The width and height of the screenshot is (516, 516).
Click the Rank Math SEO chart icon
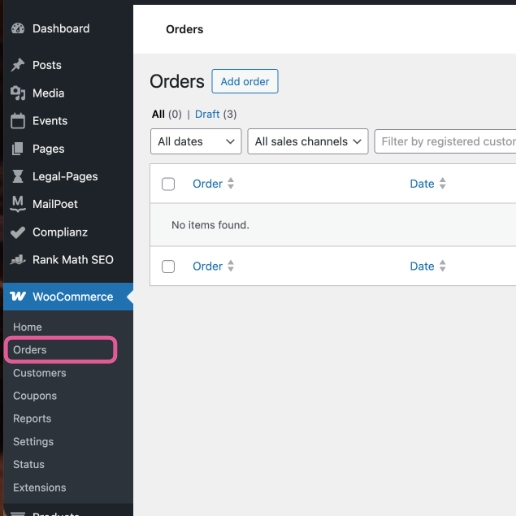tap(18, 260)
